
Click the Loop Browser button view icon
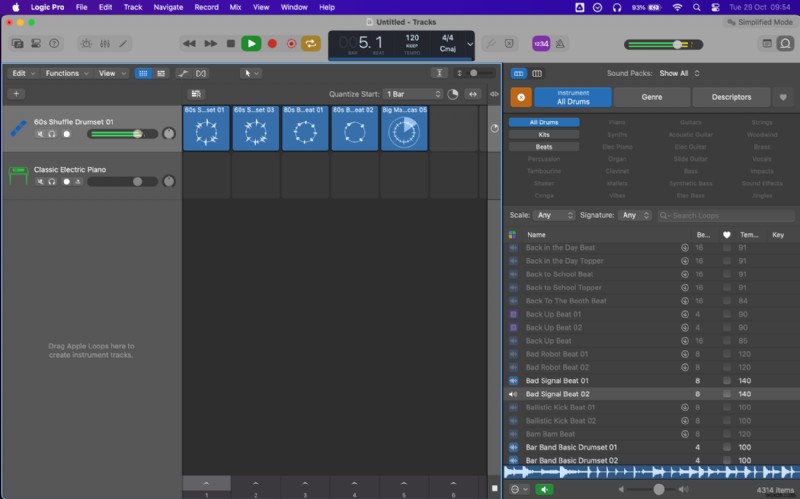click(x=518, y=73)
